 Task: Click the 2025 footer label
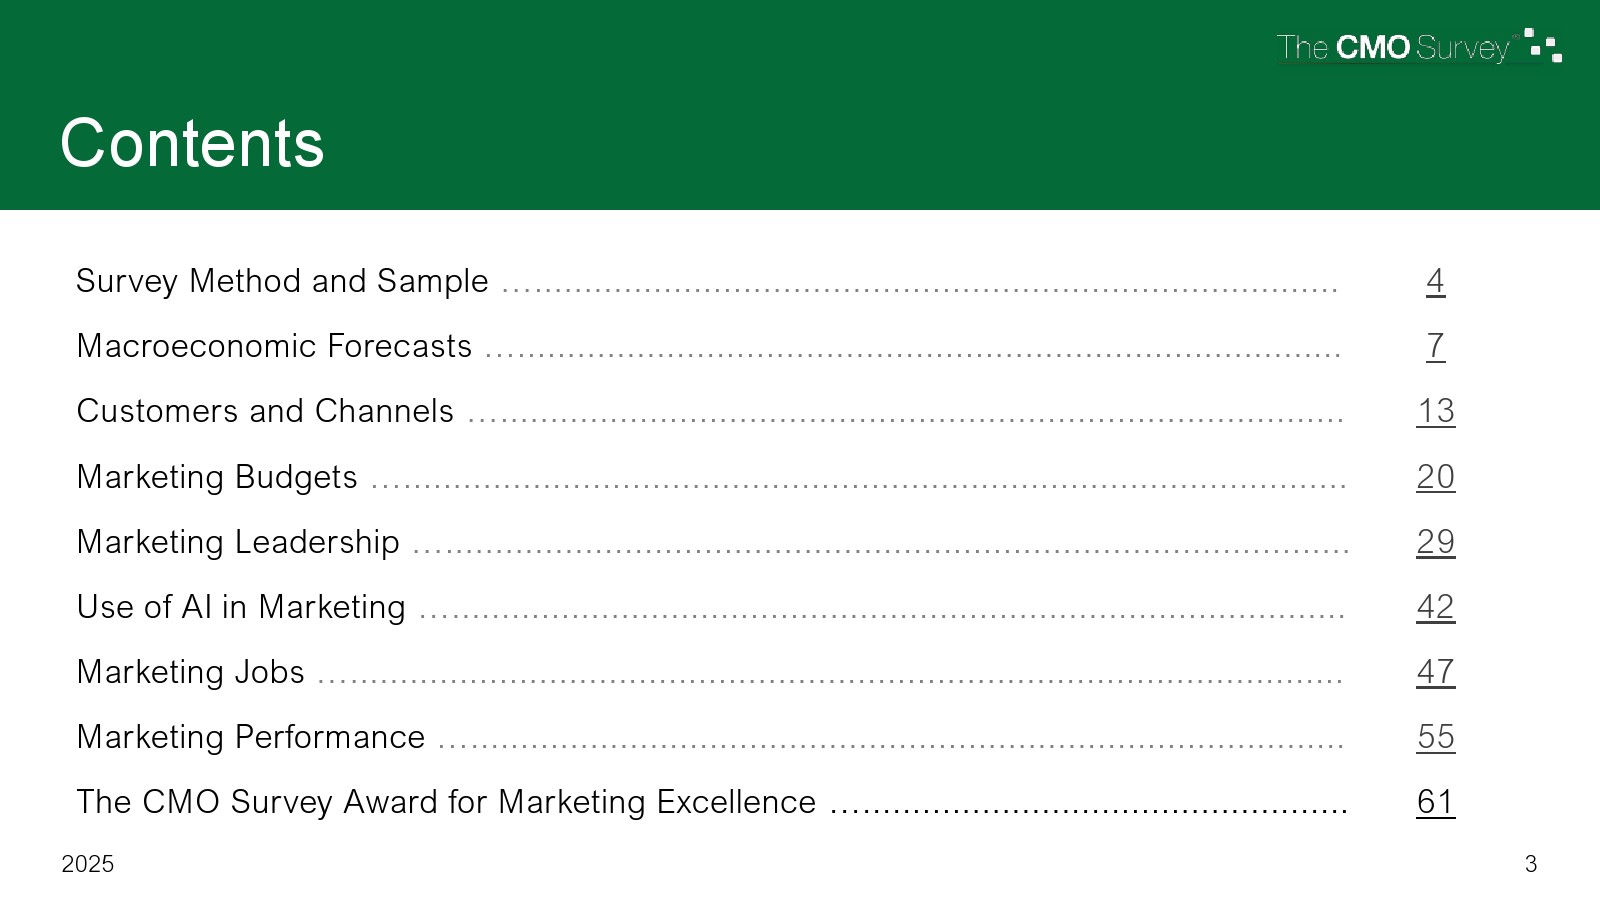click(88, 864)
